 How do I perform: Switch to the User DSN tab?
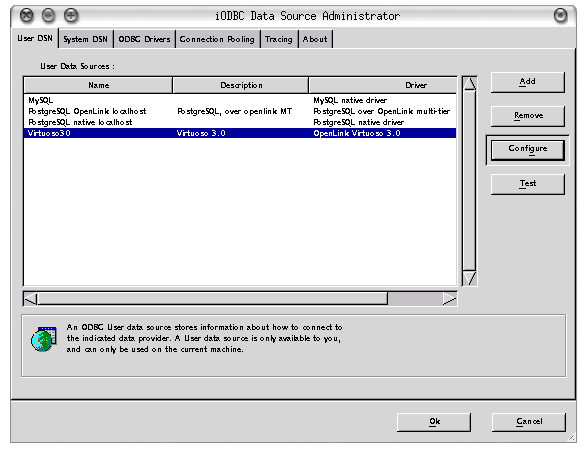pos(35,38)
